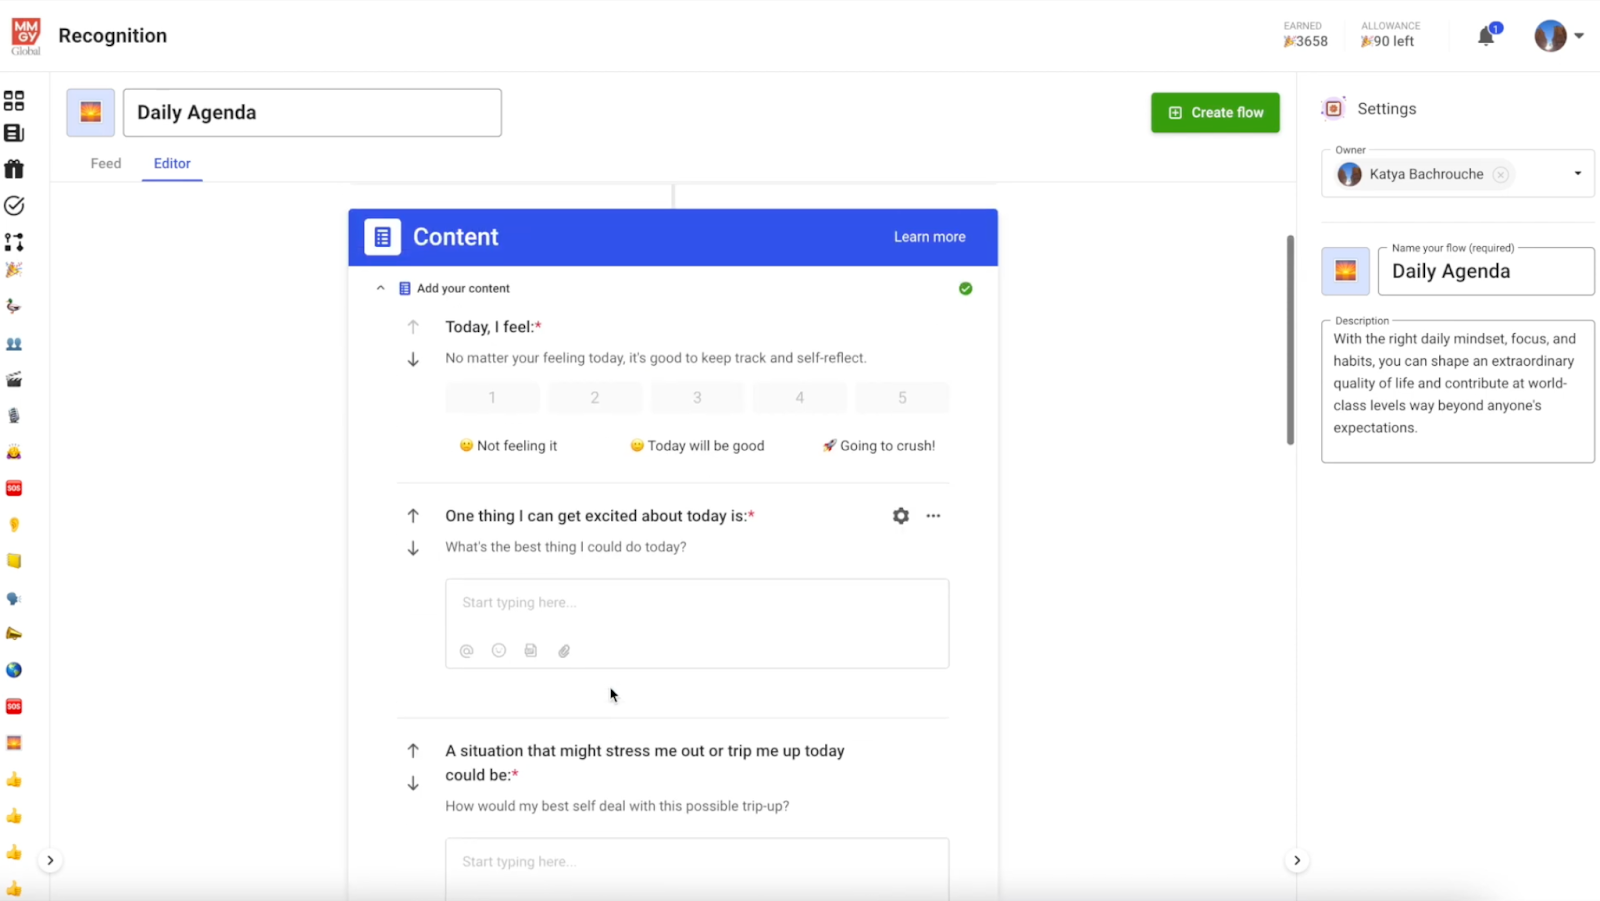Select rating option 1 Not feeling it

[x=491, y=397]
